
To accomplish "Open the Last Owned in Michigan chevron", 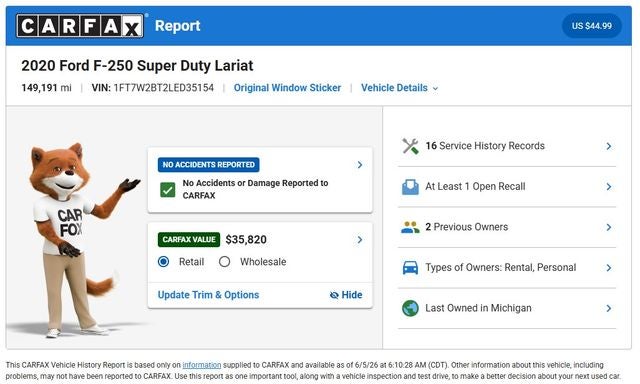I will [x=609, y=309].
